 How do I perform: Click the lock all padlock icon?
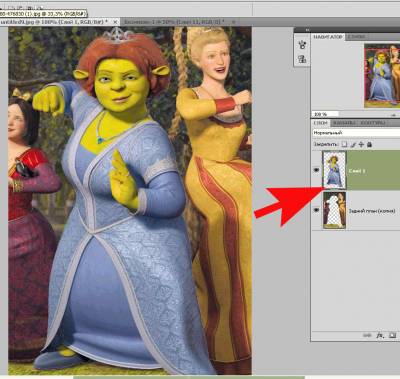pyautogui.click(x=369, y=144)
